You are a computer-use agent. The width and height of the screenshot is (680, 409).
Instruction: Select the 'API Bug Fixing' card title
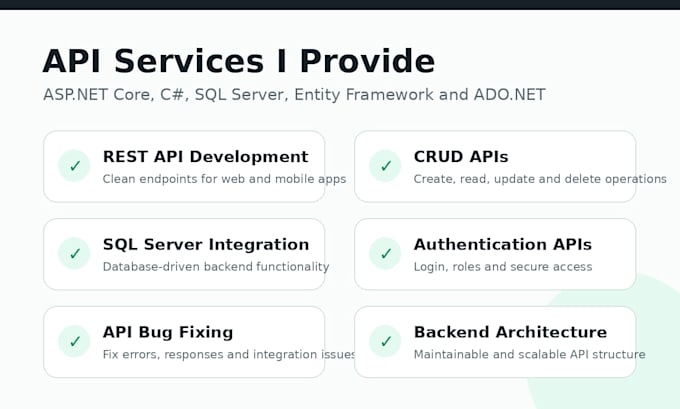[168, 332]
